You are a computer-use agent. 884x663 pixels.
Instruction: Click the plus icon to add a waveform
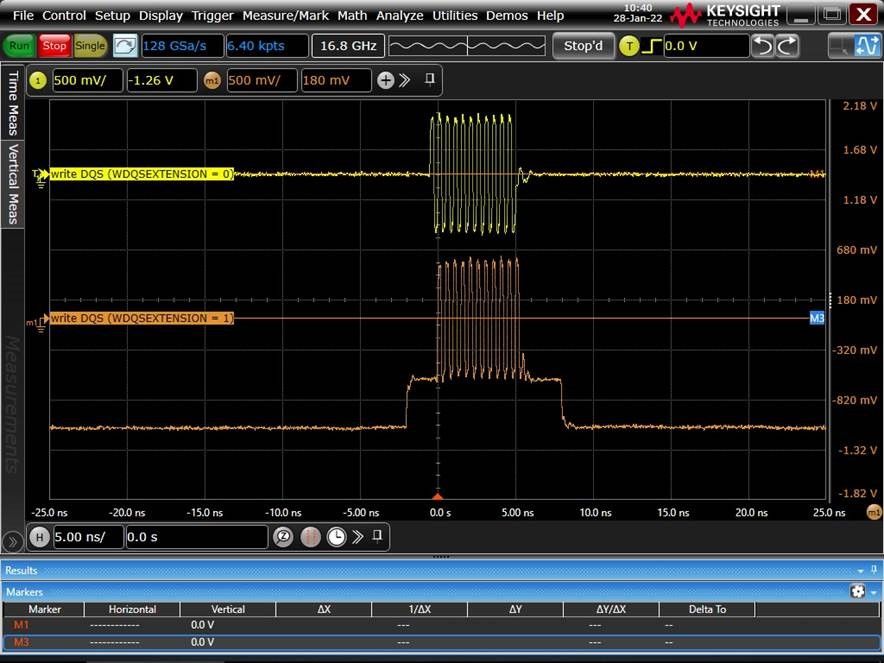(x=386, y=81)
